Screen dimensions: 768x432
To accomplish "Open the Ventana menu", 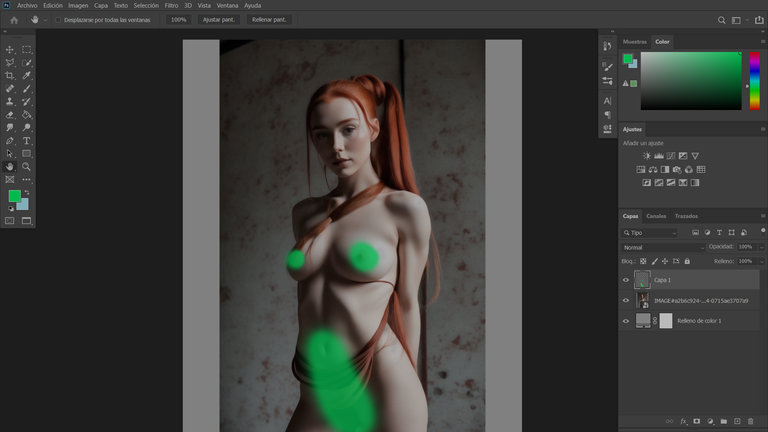I will point(227,6).
